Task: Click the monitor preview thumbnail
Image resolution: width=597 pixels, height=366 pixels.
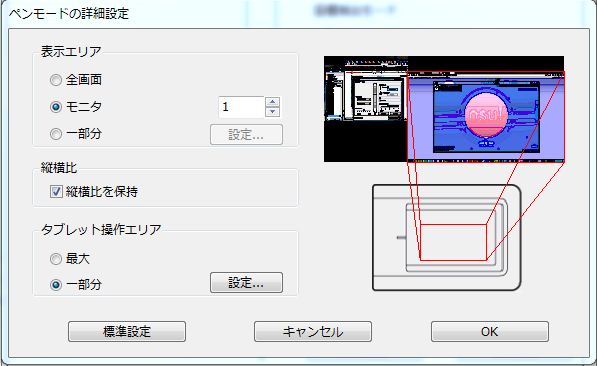Action: 444,109
